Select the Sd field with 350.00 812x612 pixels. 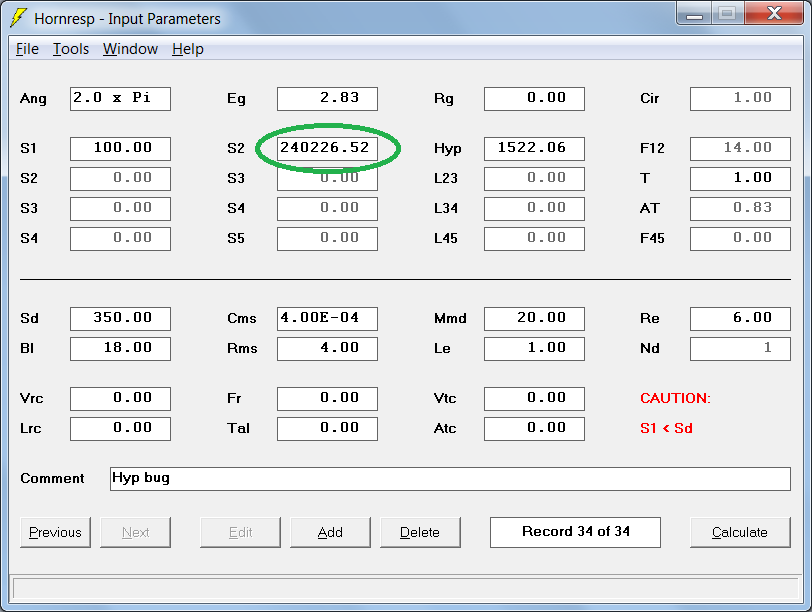point(120,318)
